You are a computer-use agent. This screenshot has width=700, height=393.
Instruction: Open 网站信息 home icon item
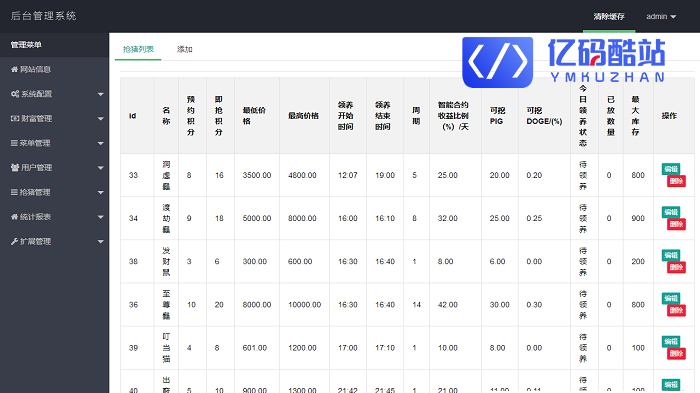[15, 70]
